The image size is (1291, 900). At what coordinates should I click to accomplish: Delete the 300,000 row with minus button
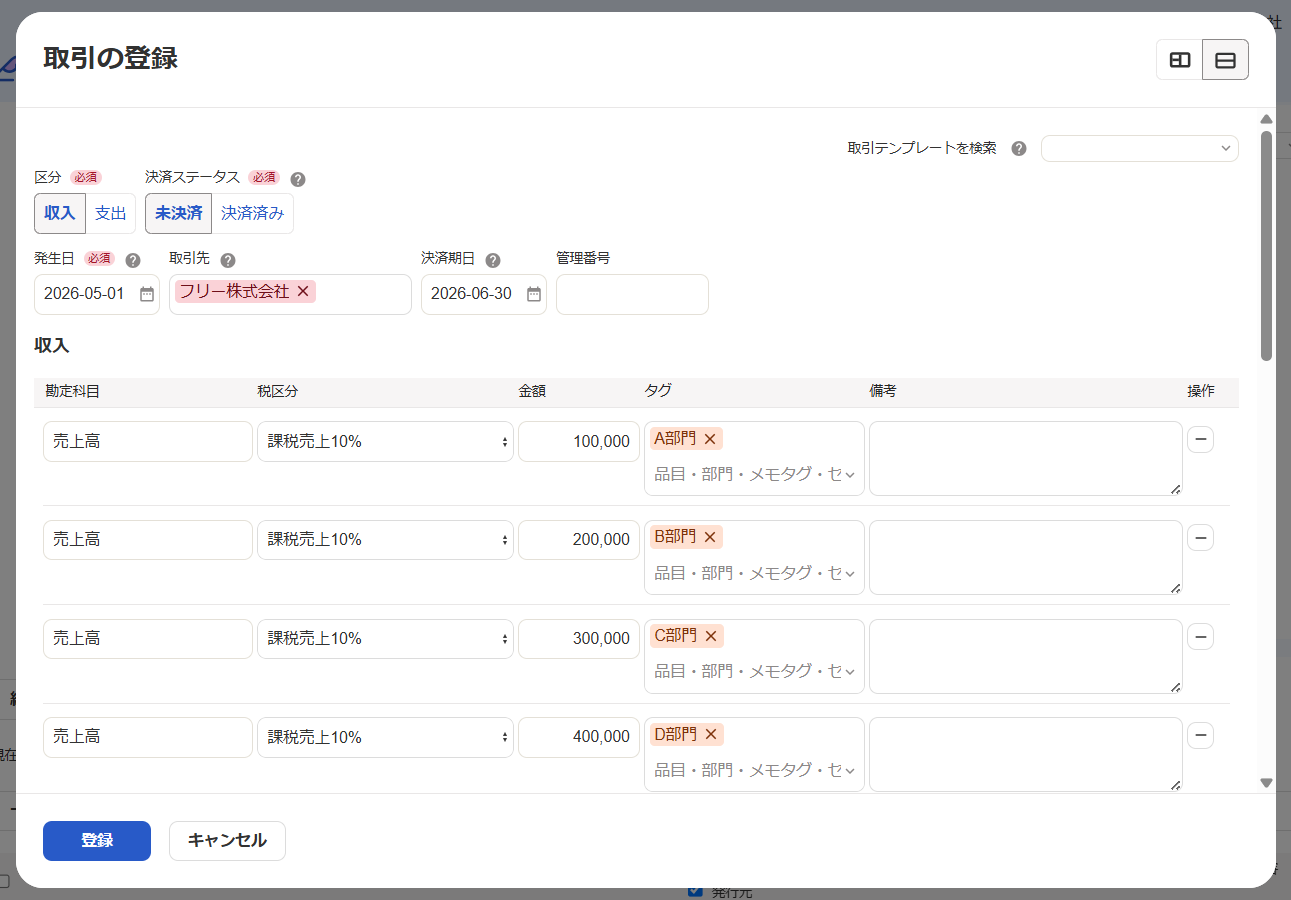(1200, 637)
